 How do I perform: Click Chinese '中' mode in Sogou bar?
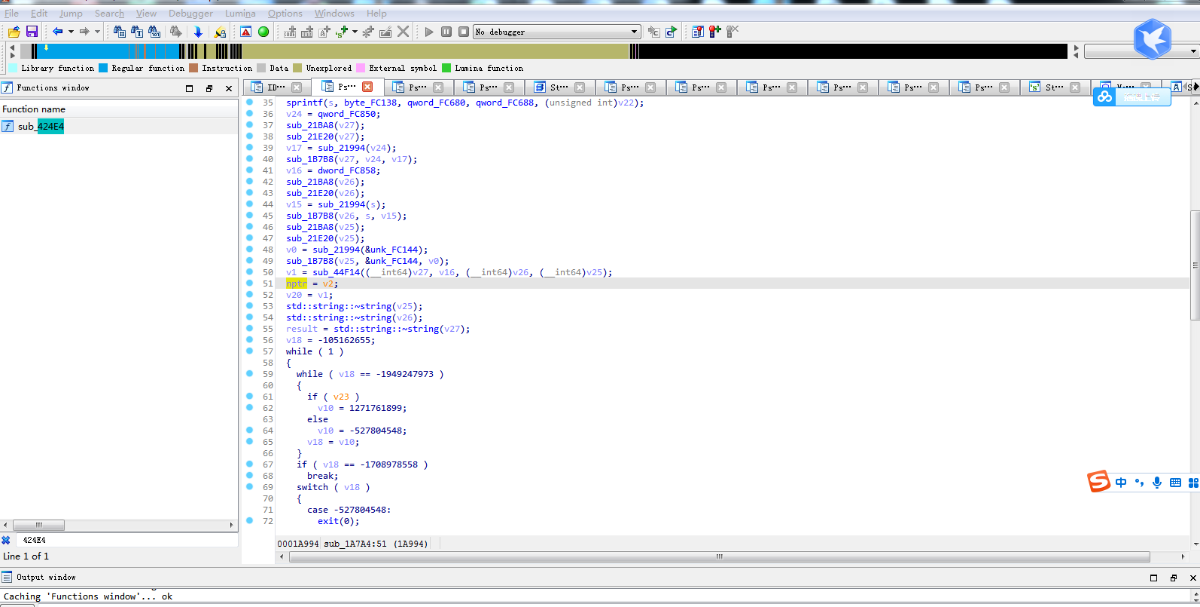[1121, 483]
